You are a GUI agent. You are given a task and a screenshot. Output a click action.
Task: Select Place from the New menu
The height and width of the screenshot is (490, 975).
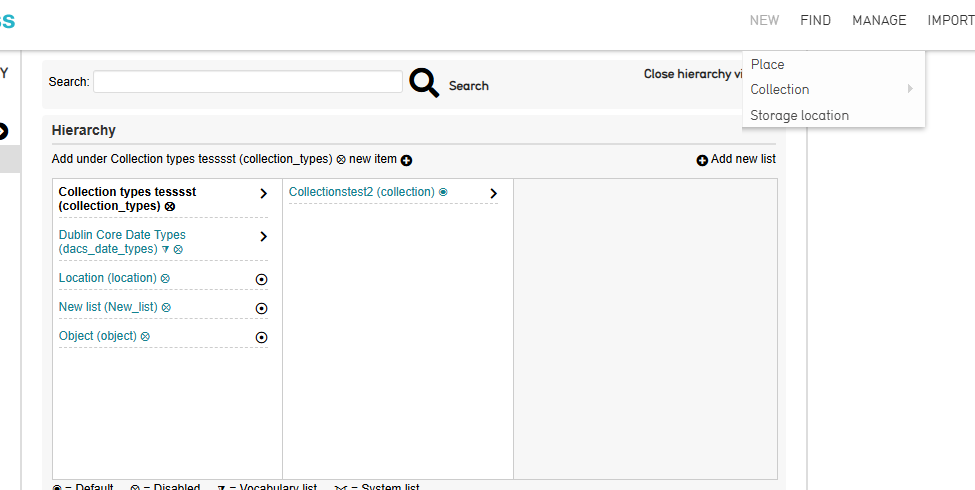768,65
